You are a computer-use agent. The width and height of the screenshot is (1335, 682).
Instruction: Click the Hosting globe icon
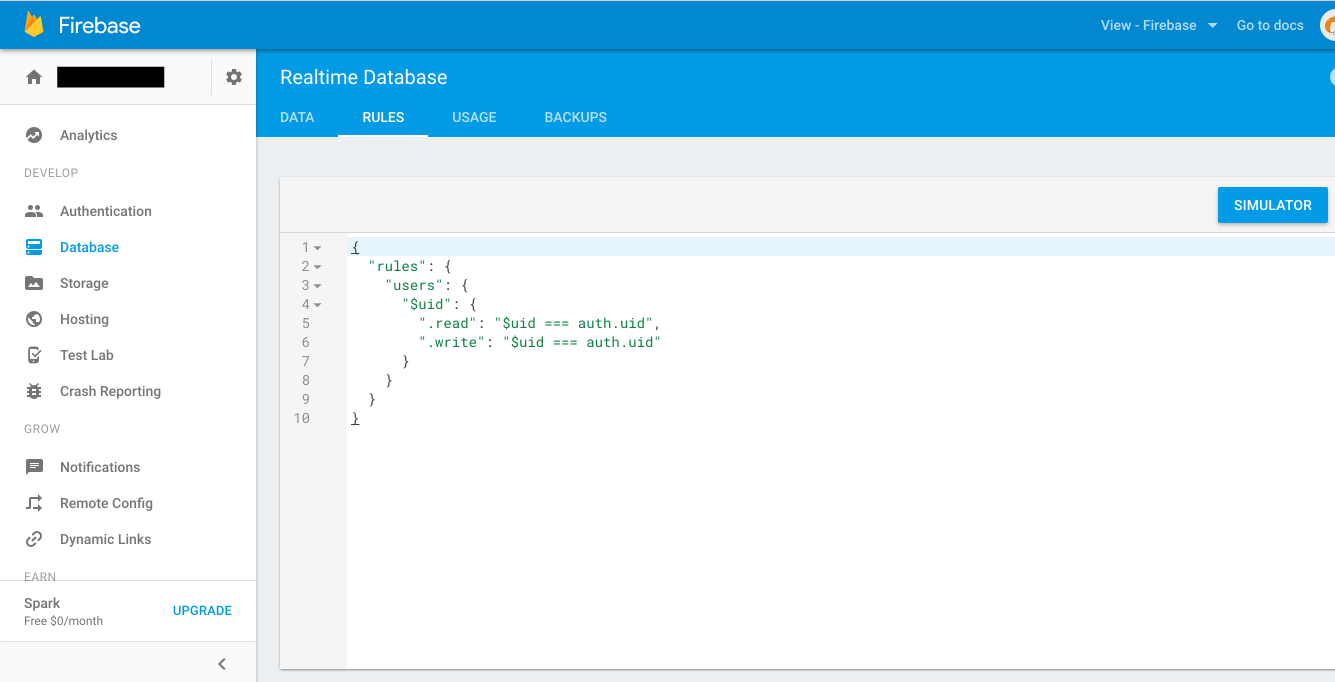point(34,319)
